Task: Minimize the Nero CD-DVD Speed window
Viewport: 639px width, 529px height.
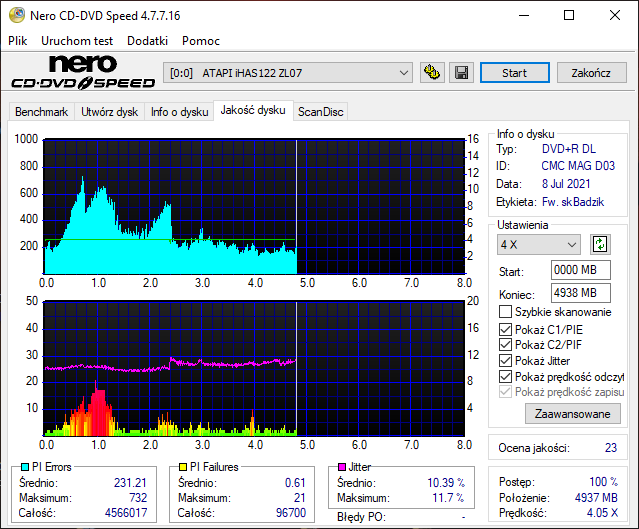Action: coord(524,15)
